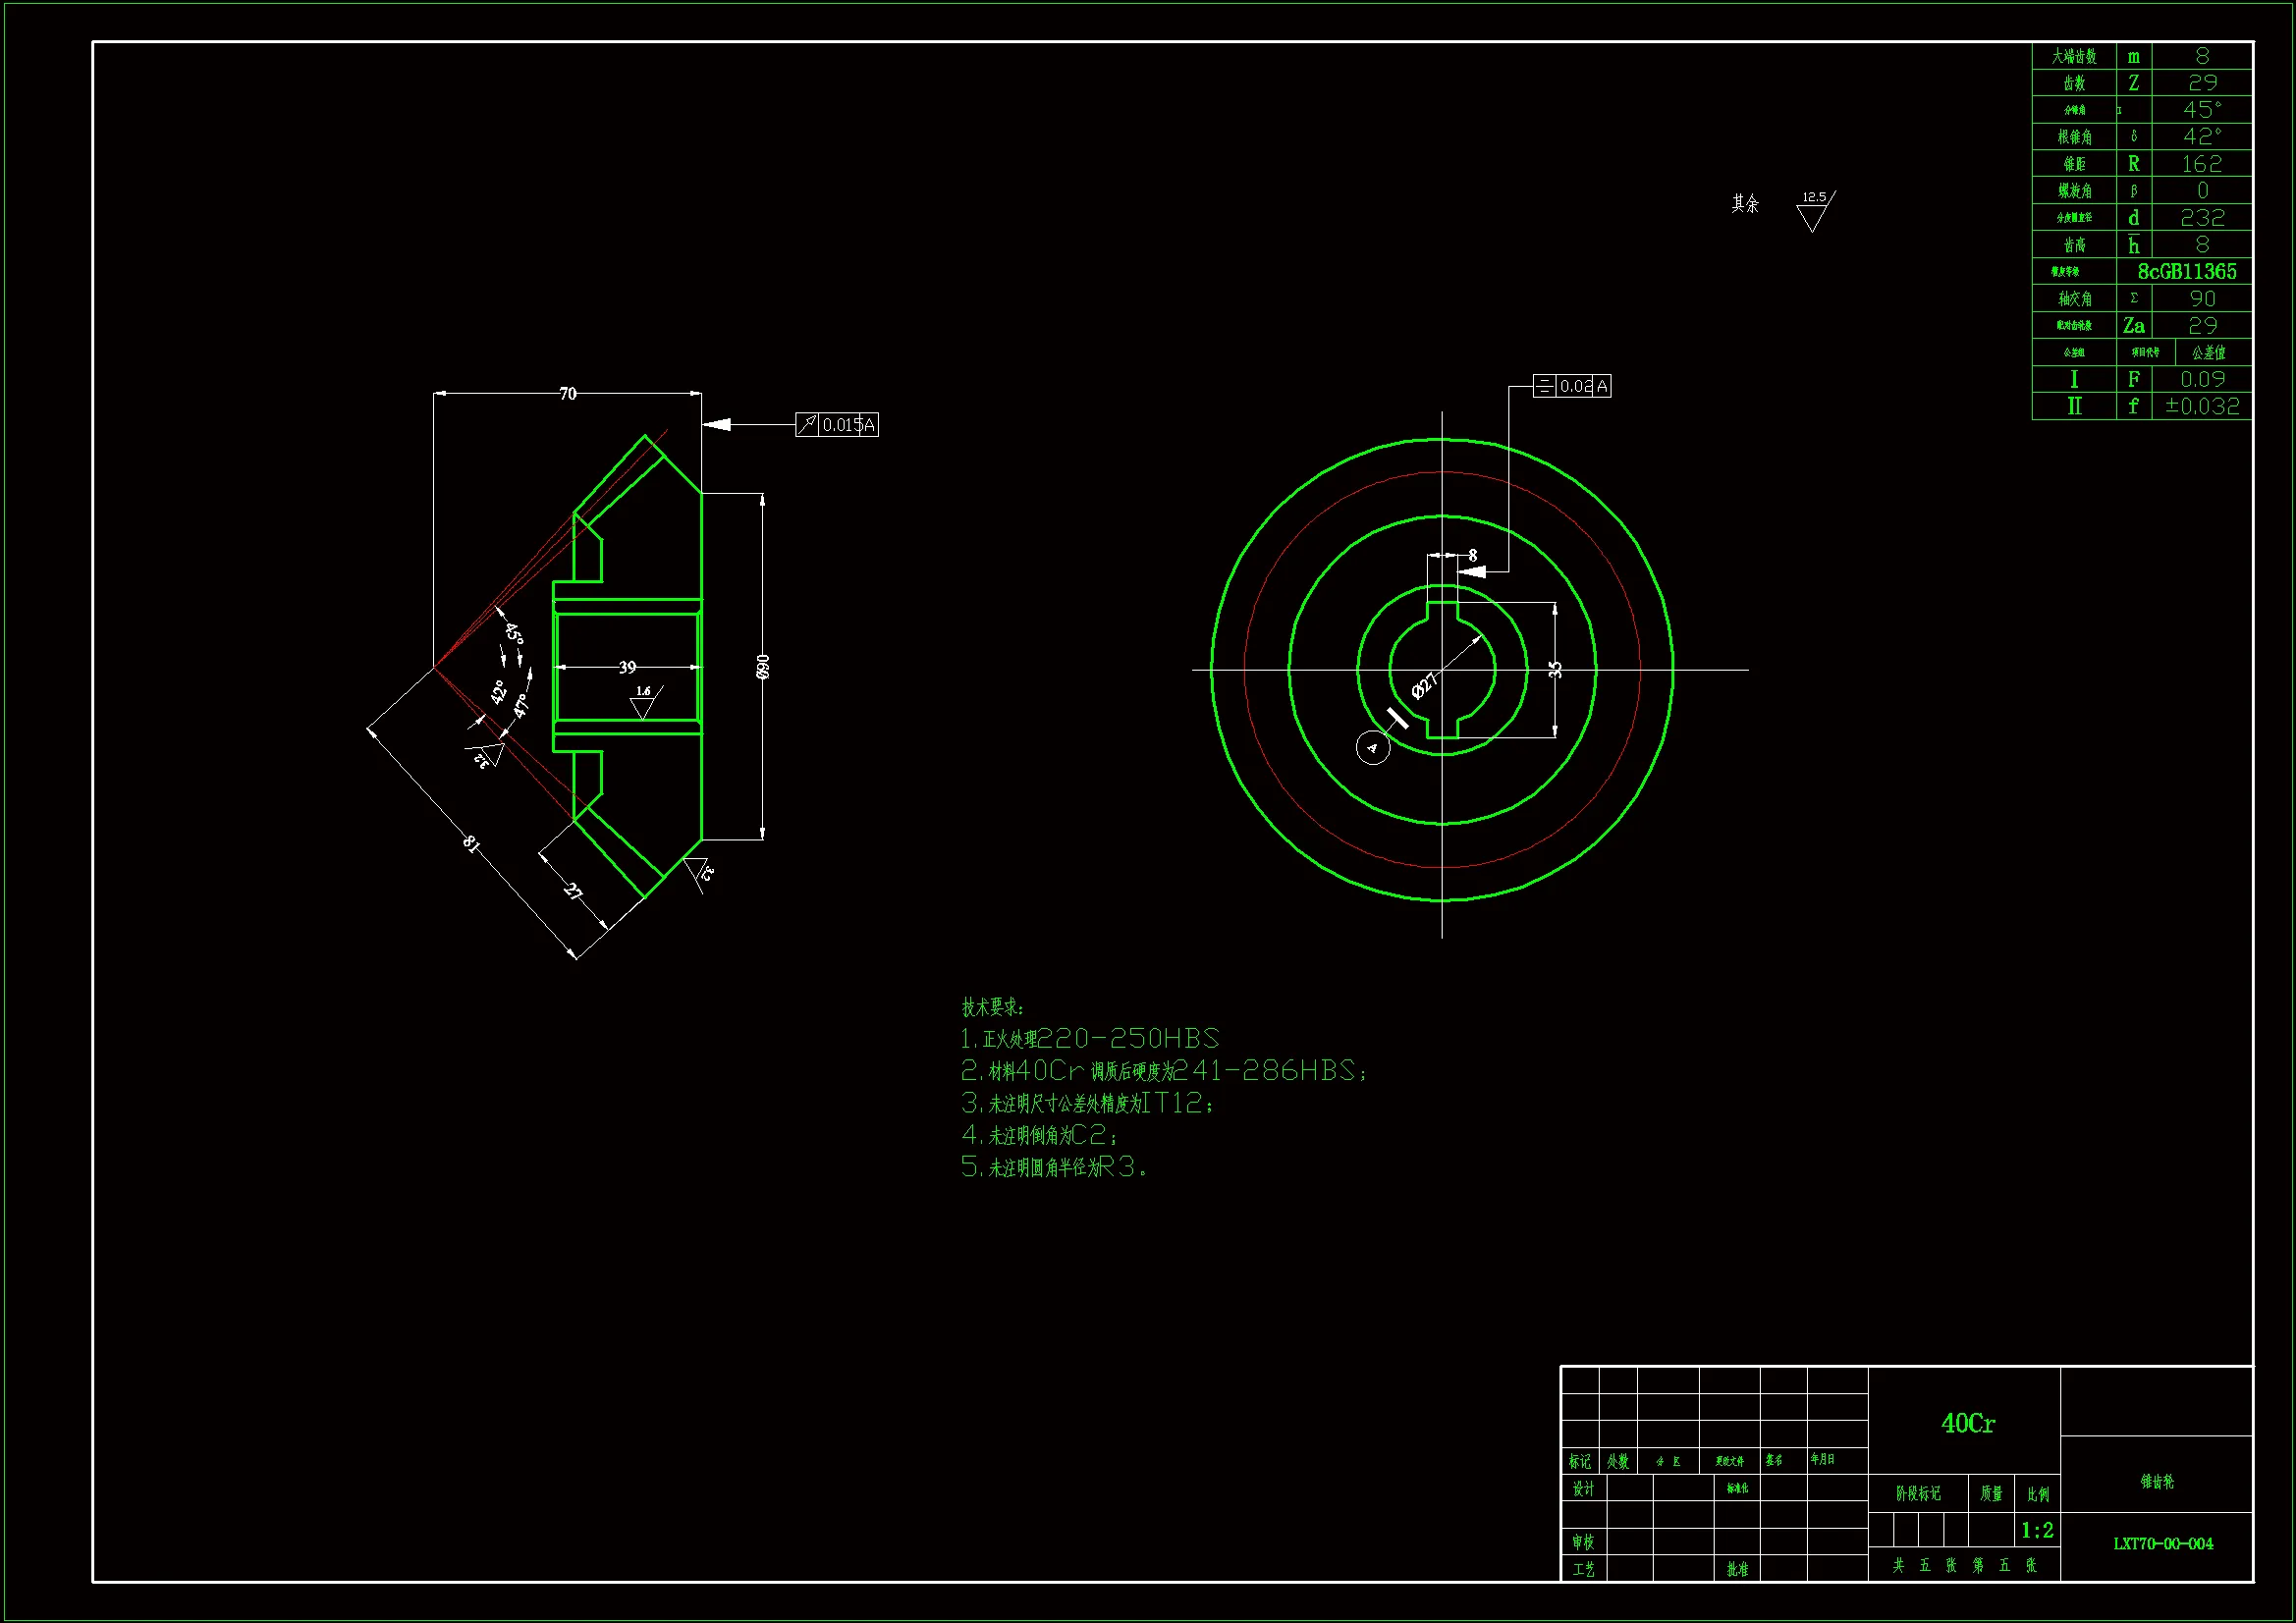Select the 1:2 scale value
Image resolution: width=2296 pixels, height=1623 pixels.
(x=2037, y=1530)
